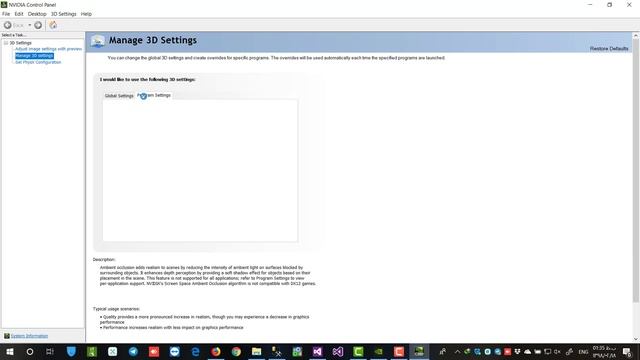Open the taskbar clock and date

[x=604, y=351]
